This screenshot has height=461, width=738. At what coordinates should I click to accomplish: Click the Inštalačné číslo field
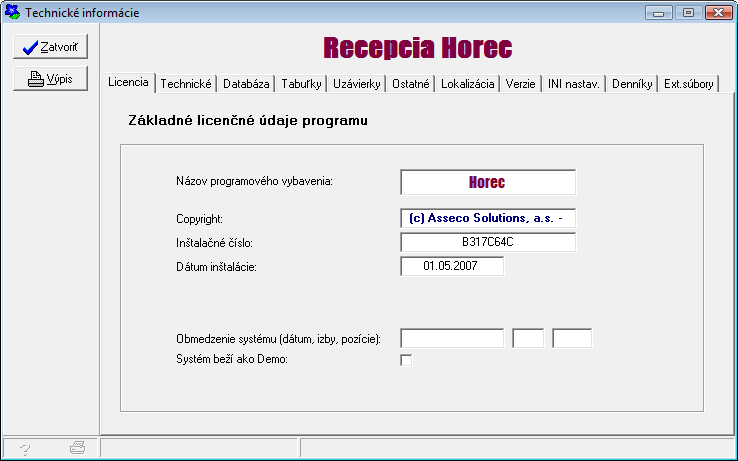pos(487,243)
